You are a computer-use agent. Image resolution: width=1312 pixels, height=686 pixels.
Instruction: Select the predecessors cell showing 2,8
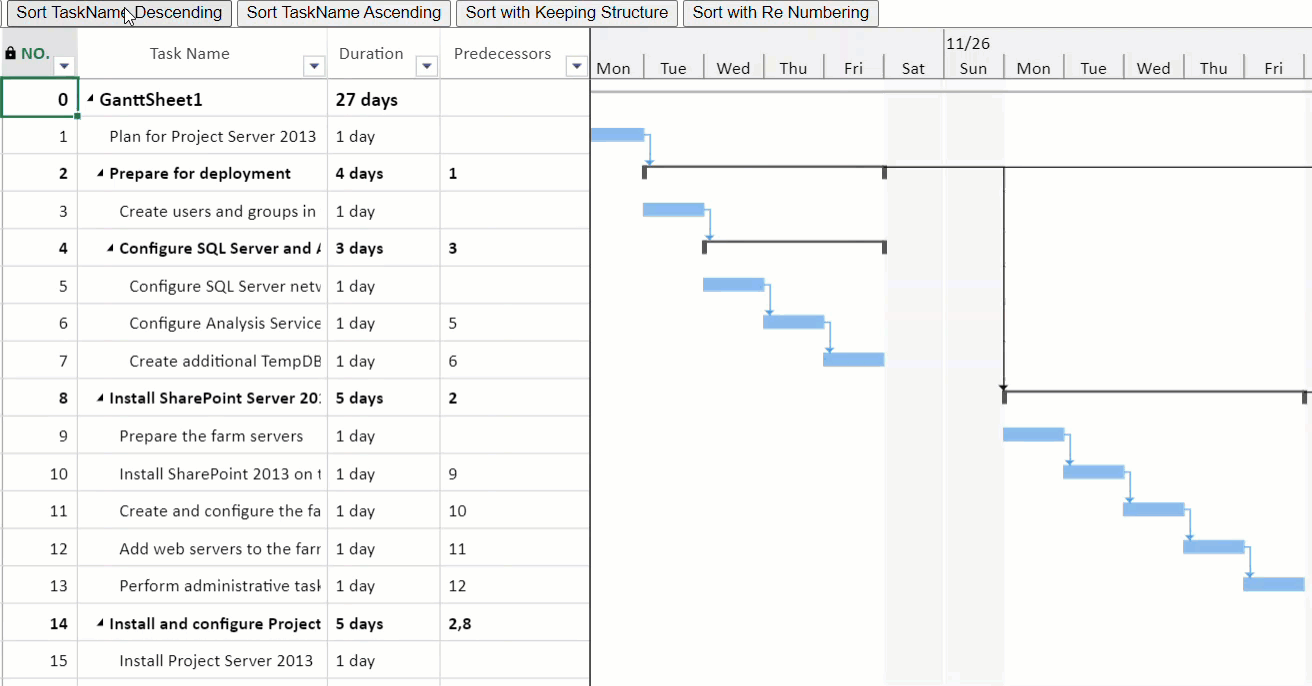515,624
